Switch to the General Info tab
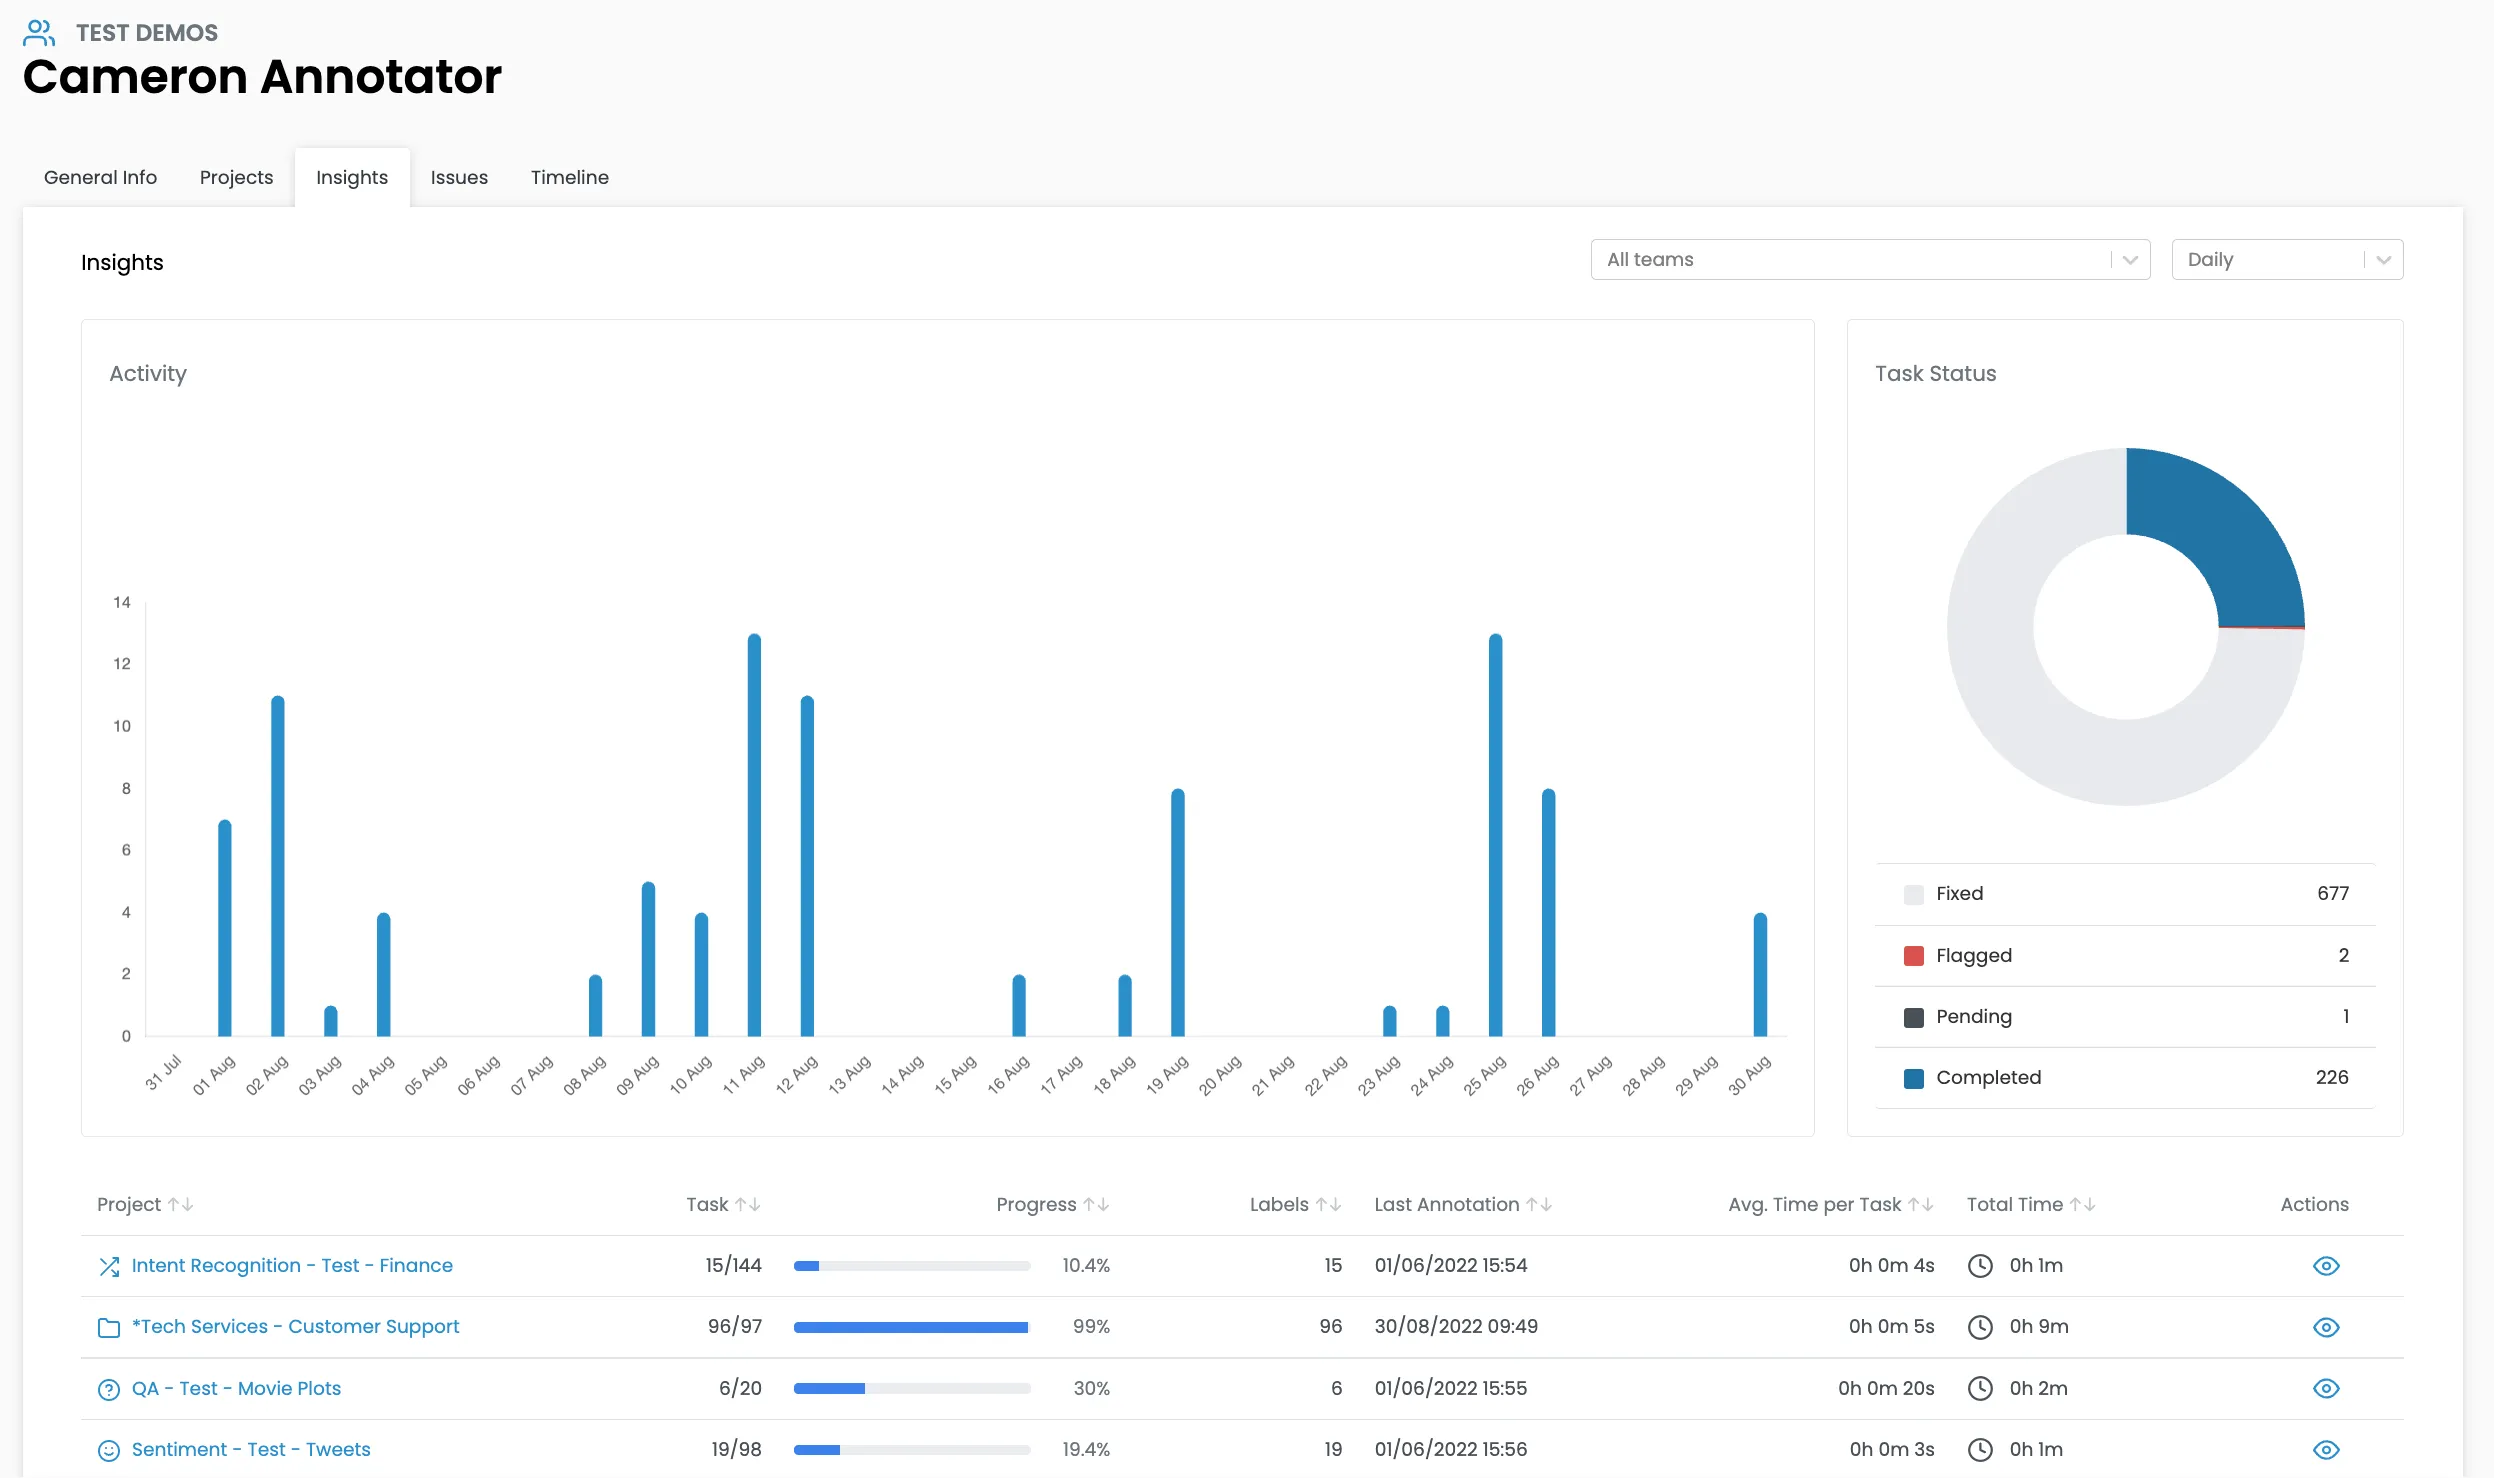 click(100, 177)
